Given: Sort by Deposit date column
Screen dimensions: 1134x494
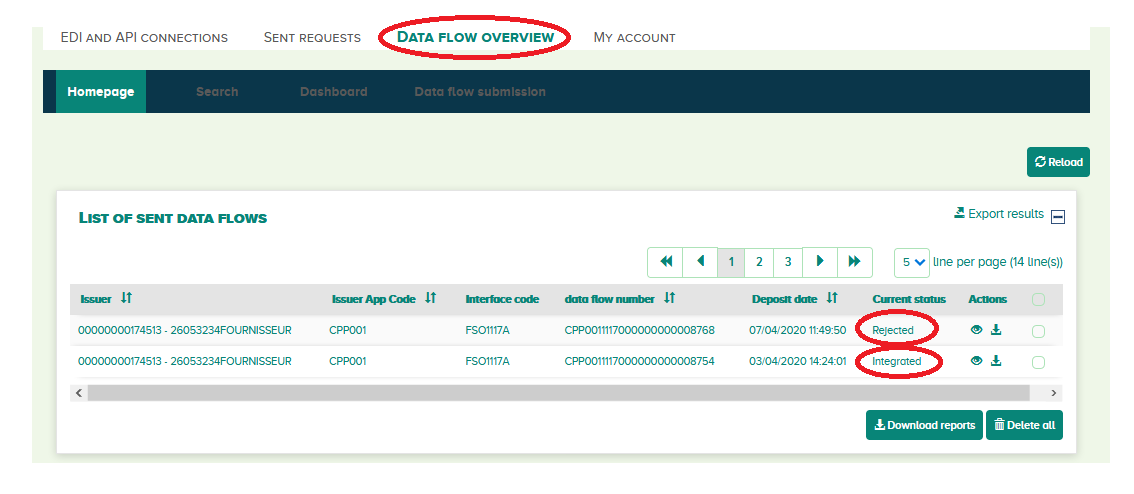Looking at the screenshot, I should tap(832, 299).
